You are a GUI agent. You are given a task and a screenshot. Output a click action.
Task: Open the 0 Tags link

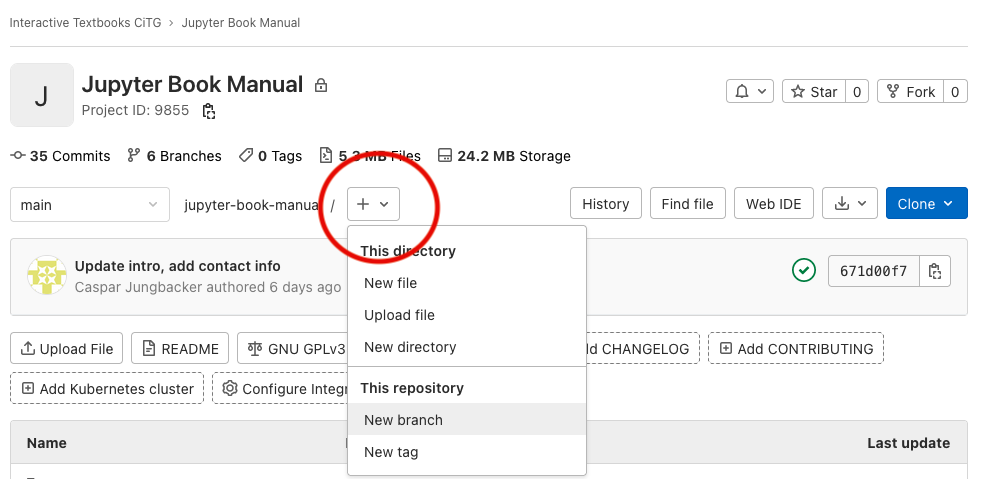270,156
